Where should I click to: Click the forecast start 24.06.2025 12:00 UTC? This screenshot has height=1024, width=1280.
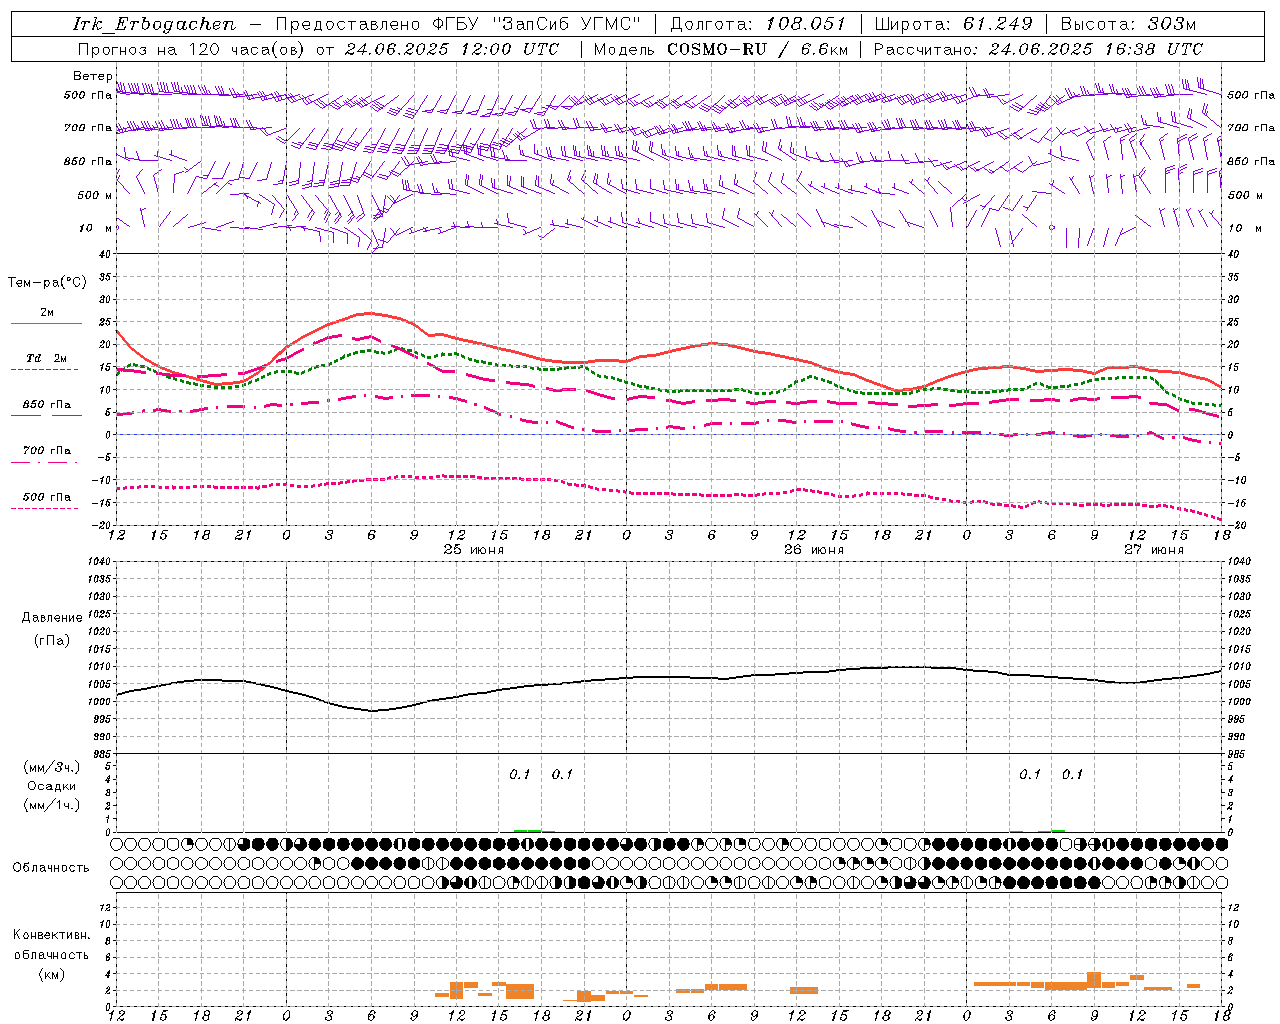453,49
